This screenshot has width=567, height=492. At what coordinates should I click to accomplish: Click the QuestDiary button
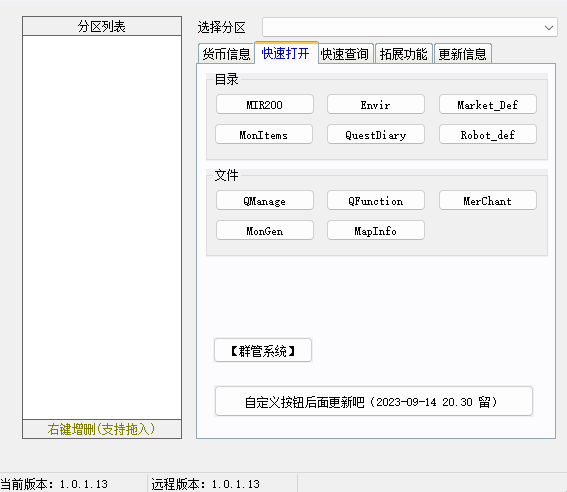pos(376,135)
